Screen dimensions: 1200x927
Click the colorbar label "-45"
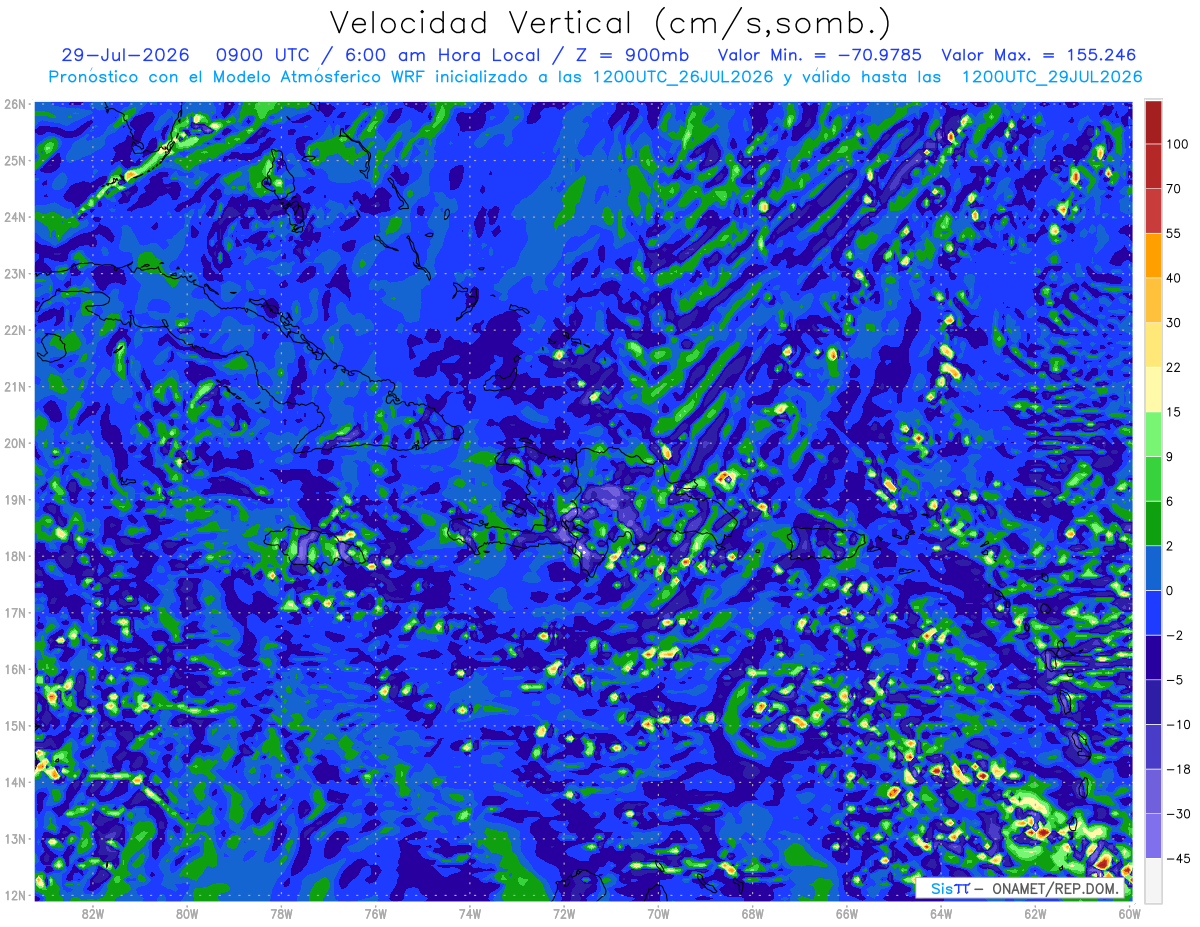[1178, 858]
